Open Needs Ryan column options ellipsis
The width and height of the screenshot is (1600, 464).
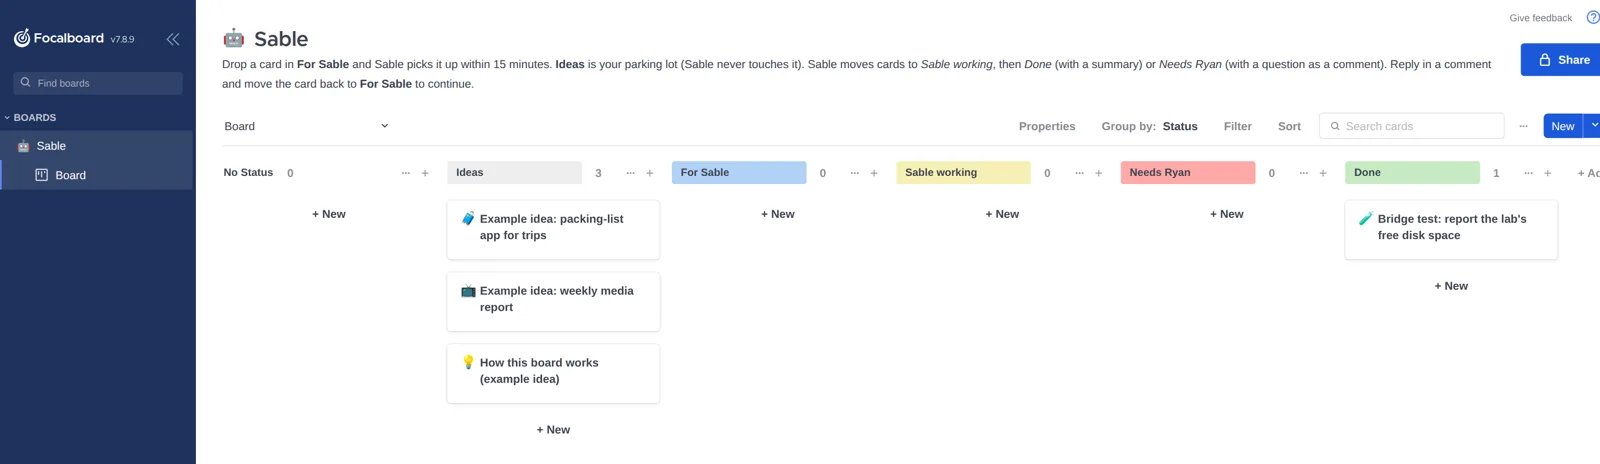(x=1303, y=173)
